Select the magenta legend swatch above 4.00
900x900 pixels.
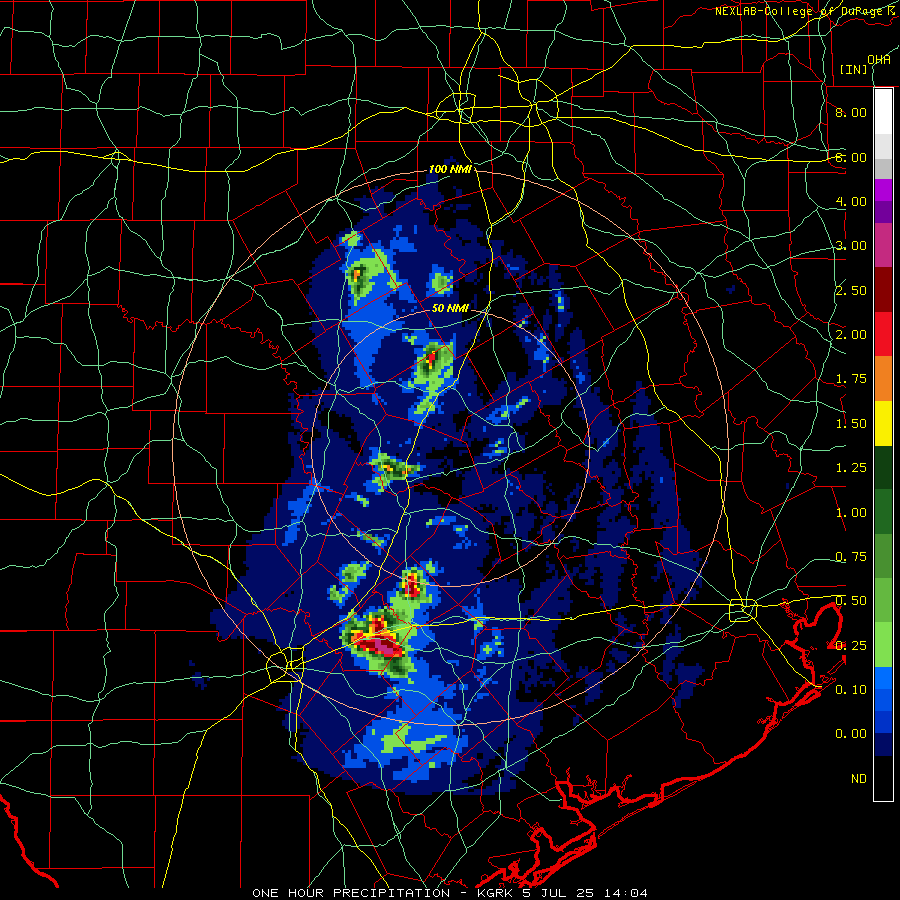[x=883, y=190]
